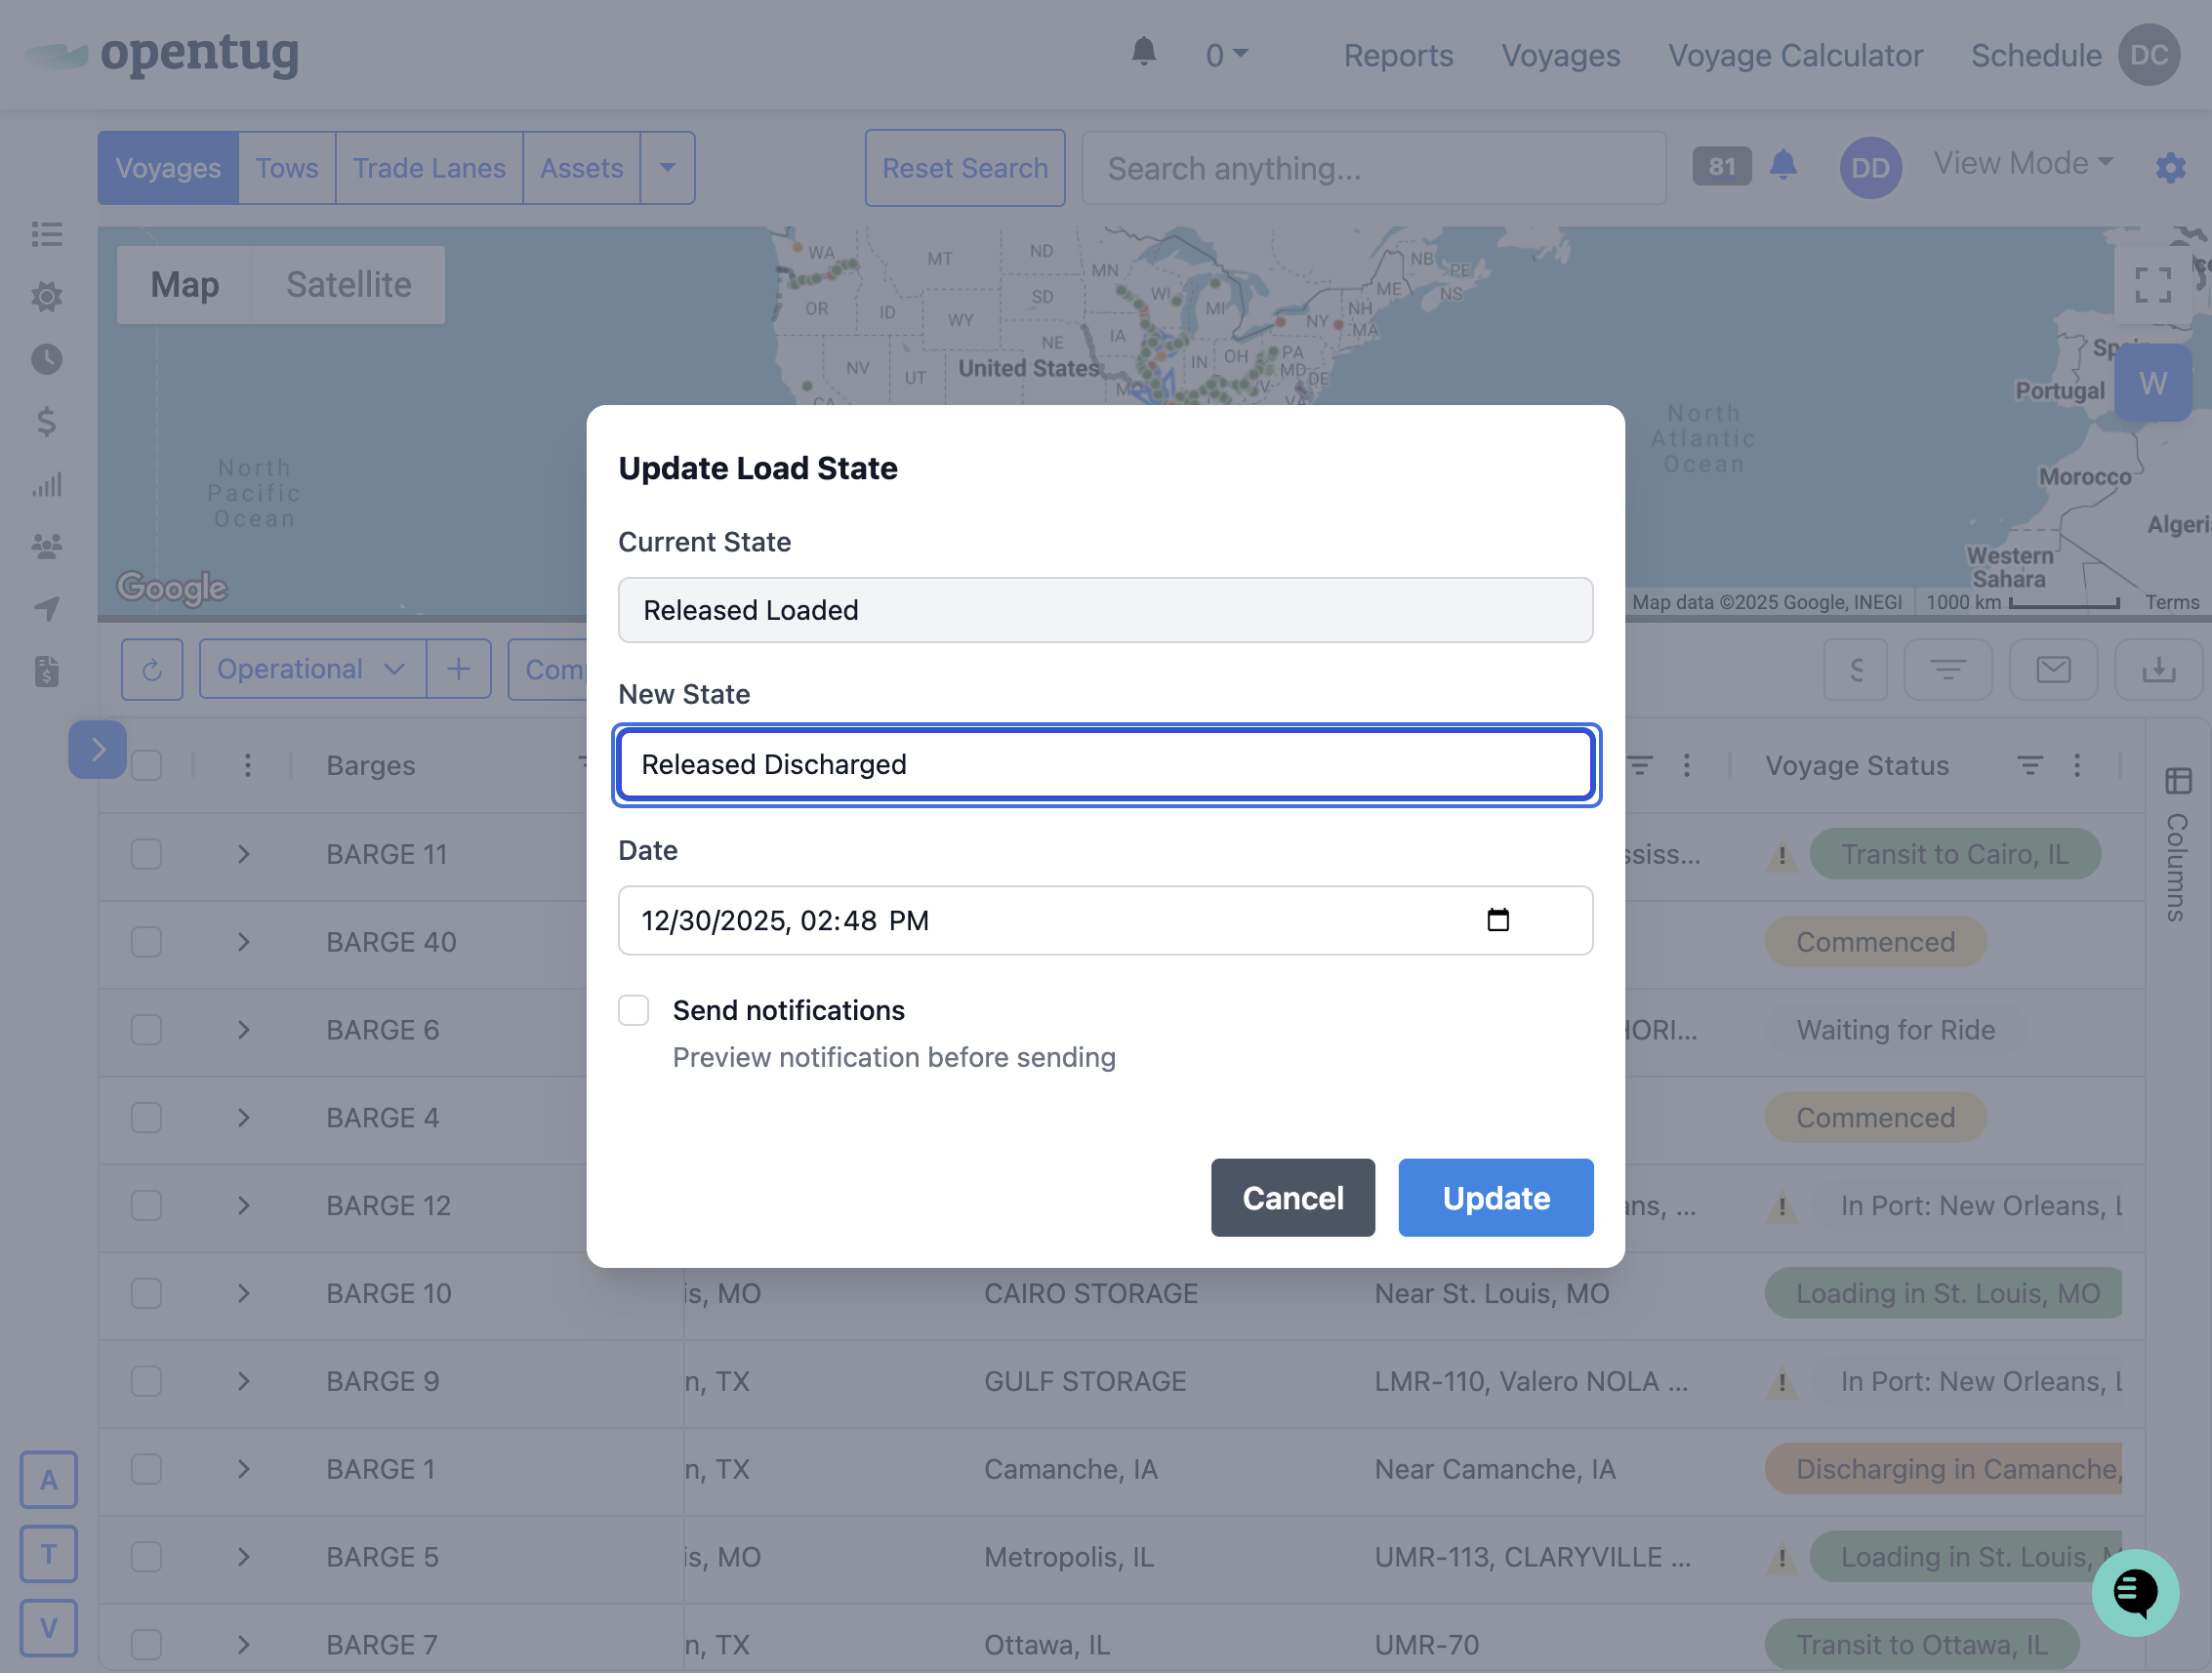The width and height of the screenshot is (2212, 1673).
Task: Open Voyage Calculator from top menu
Action: pos(1794,56)
